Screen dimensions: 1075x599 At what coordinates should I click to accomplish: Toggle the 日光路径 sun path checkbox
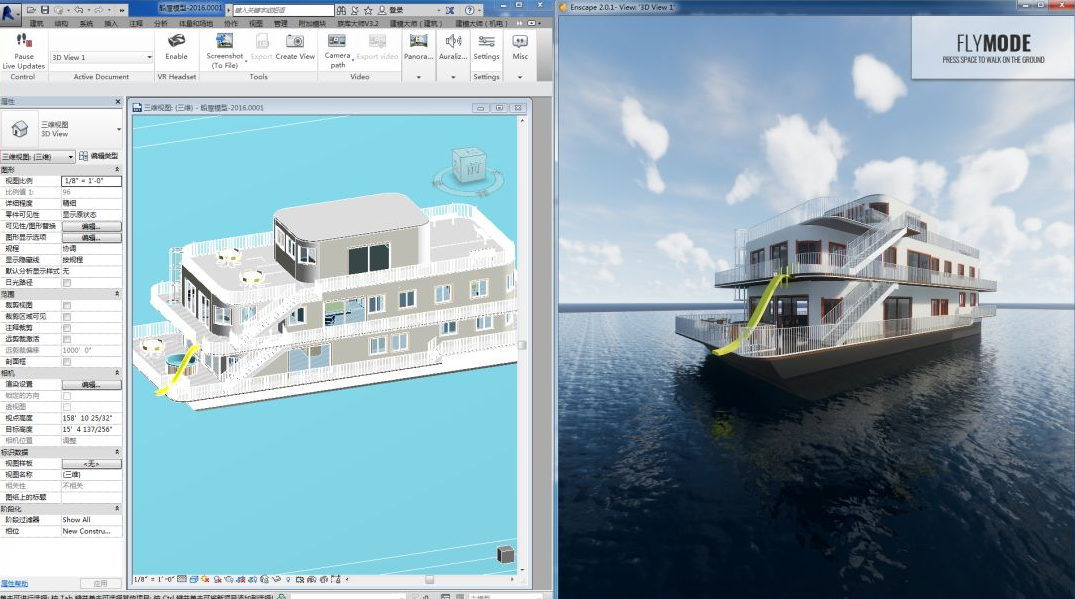coord(67,282)
